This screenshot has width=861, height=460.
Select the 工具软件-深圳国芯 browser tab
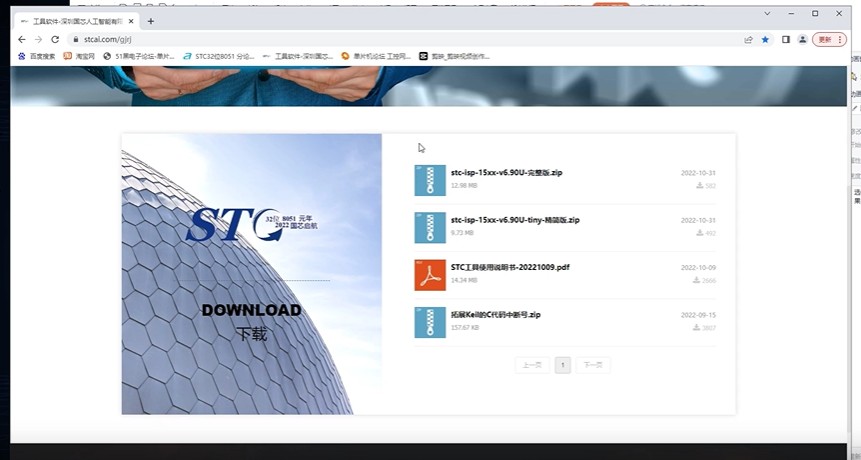pos(77,21)
